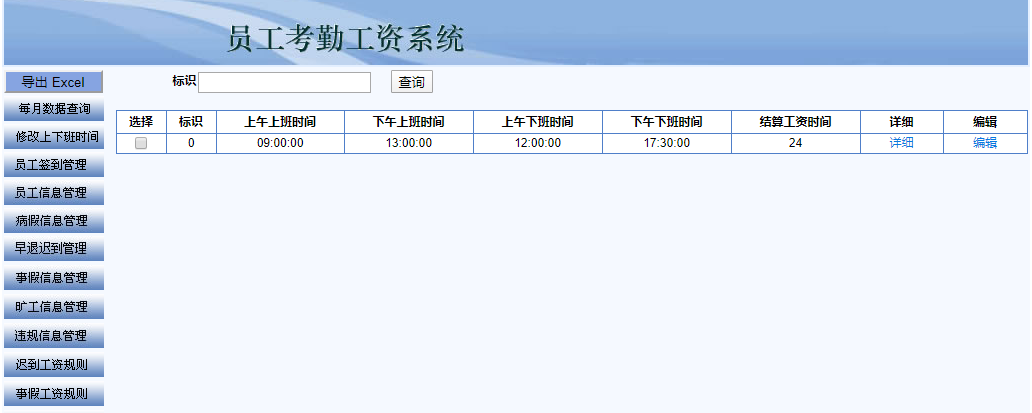
Task: Click the 选择 column header
Action: (141, 122)
